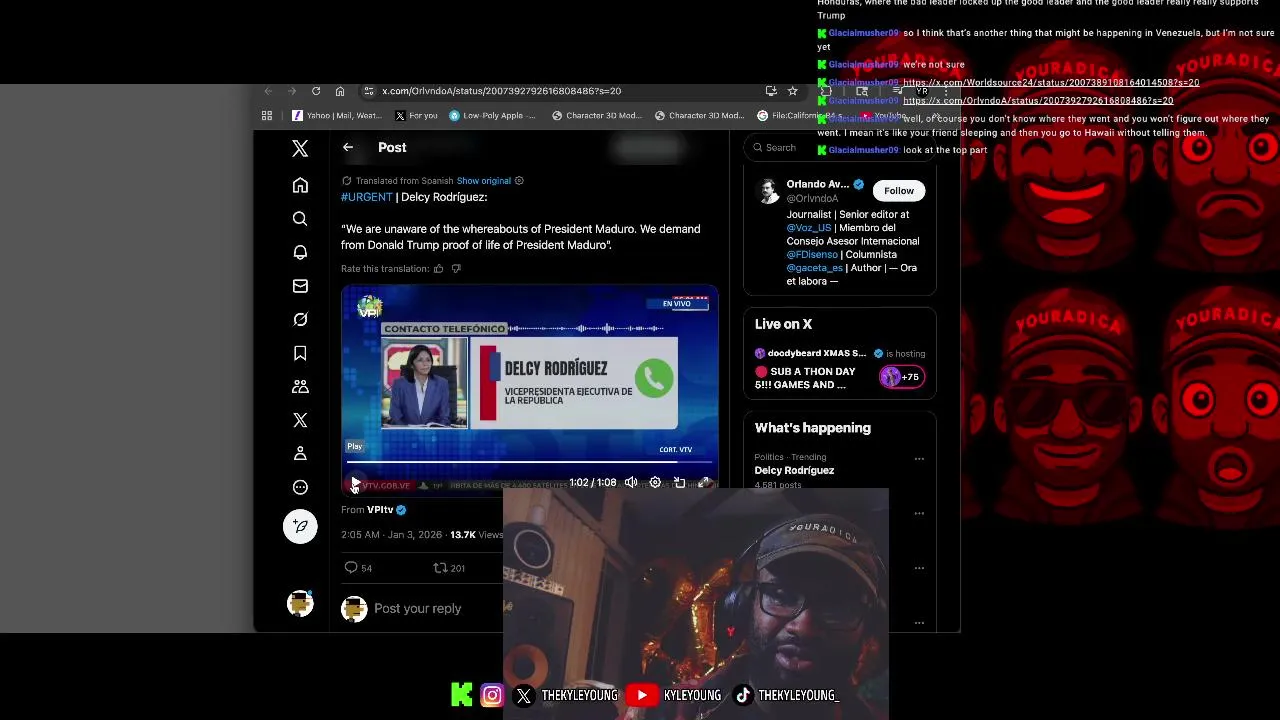Enter fullscreen on the video

click(704, 483)
